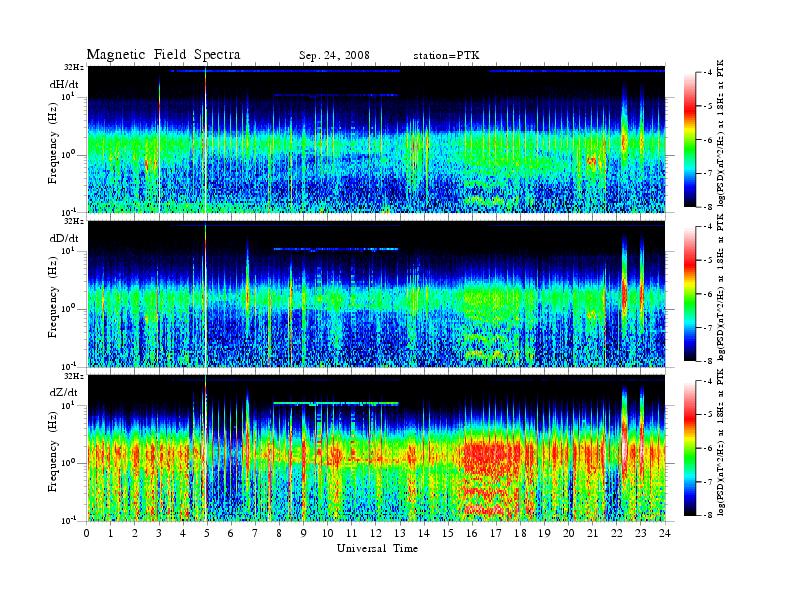Click the "Universal Time" axis label
Screen dimensions: 792x612
click(x=377, y=548)
